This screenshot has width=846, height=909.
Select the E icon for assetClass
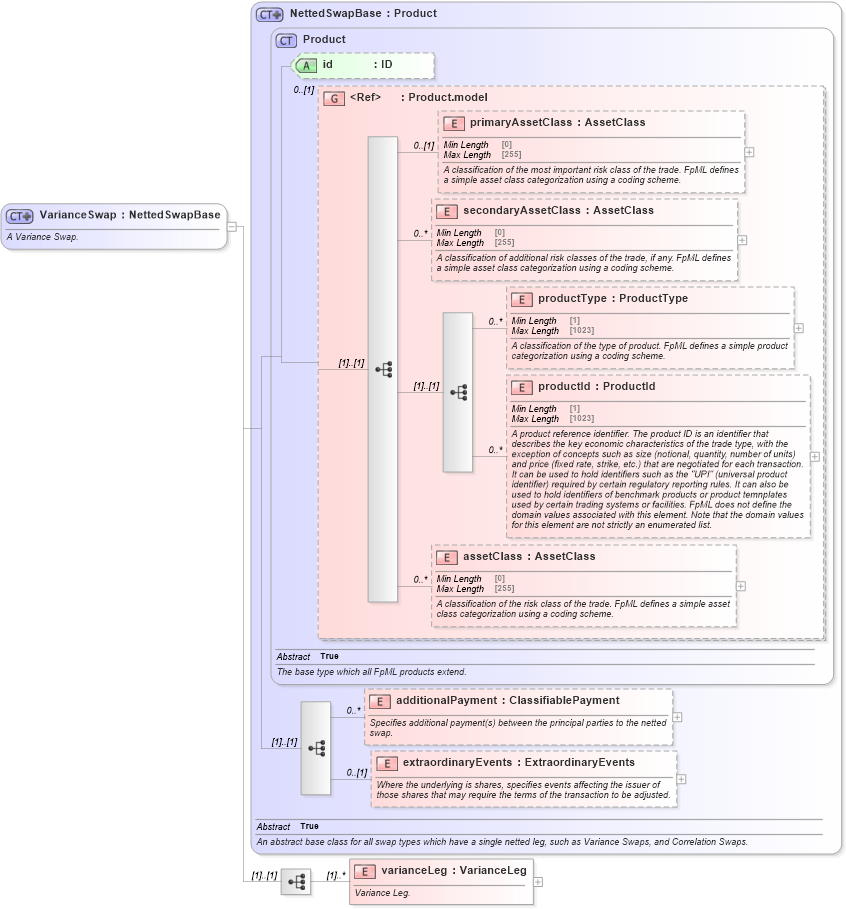point(448,557)
